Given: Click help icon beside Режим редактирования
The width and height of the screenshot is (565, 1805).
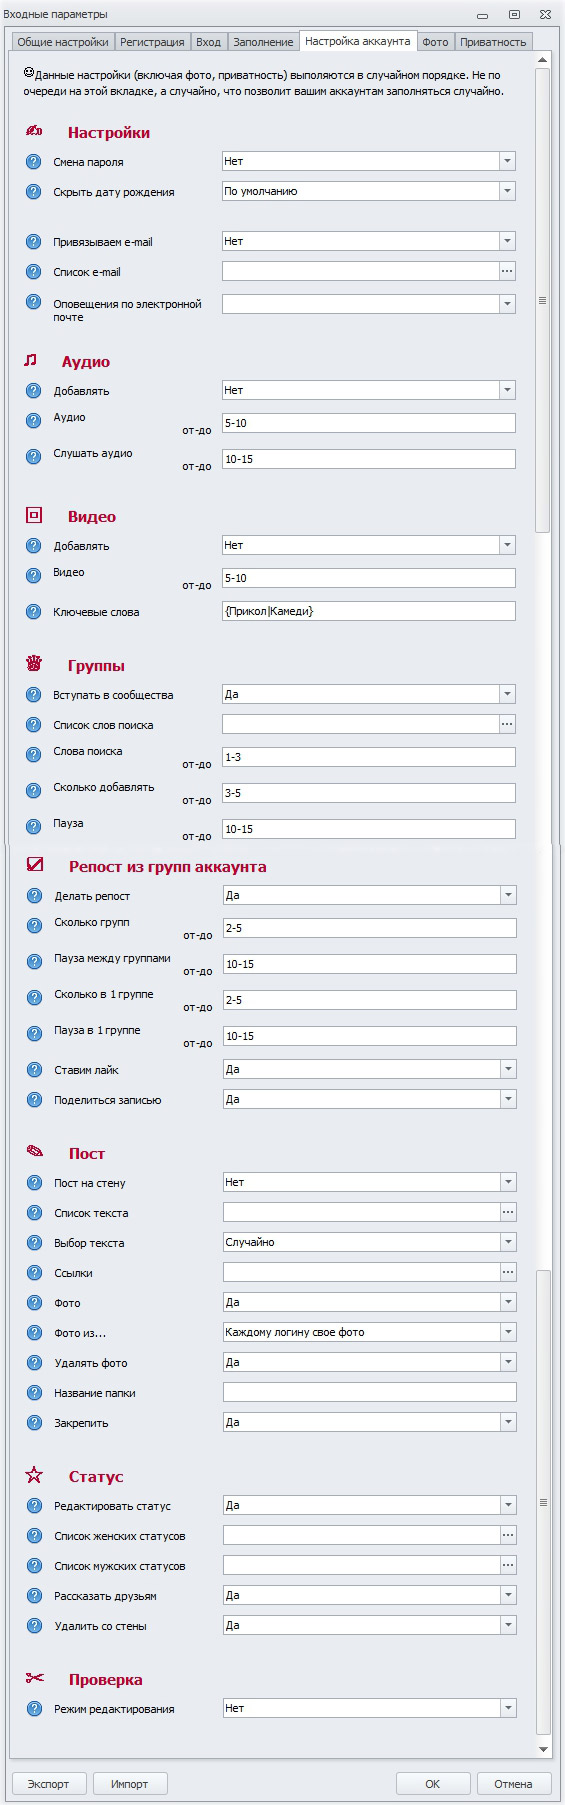Looking at the screenshot, I should pyautogui.click(x=34, y=1709).
